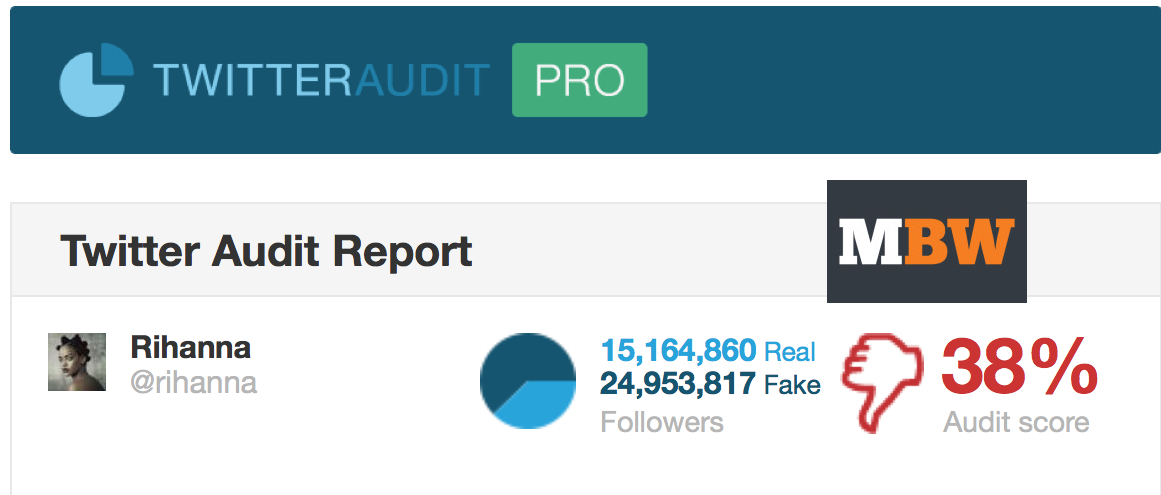This screenshot has width=1161, height=495.
Task: Open the Rihanna profile name link
Action: [190, 346]
